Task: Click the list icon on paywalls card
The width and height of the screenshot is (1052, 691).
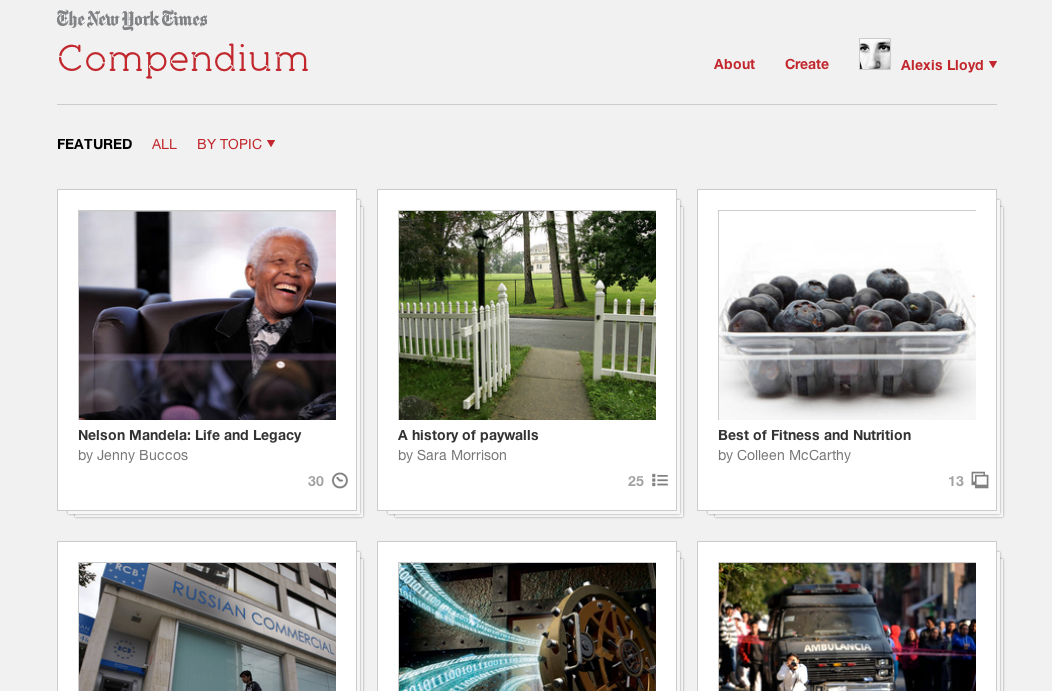Action: pos(660,480)
